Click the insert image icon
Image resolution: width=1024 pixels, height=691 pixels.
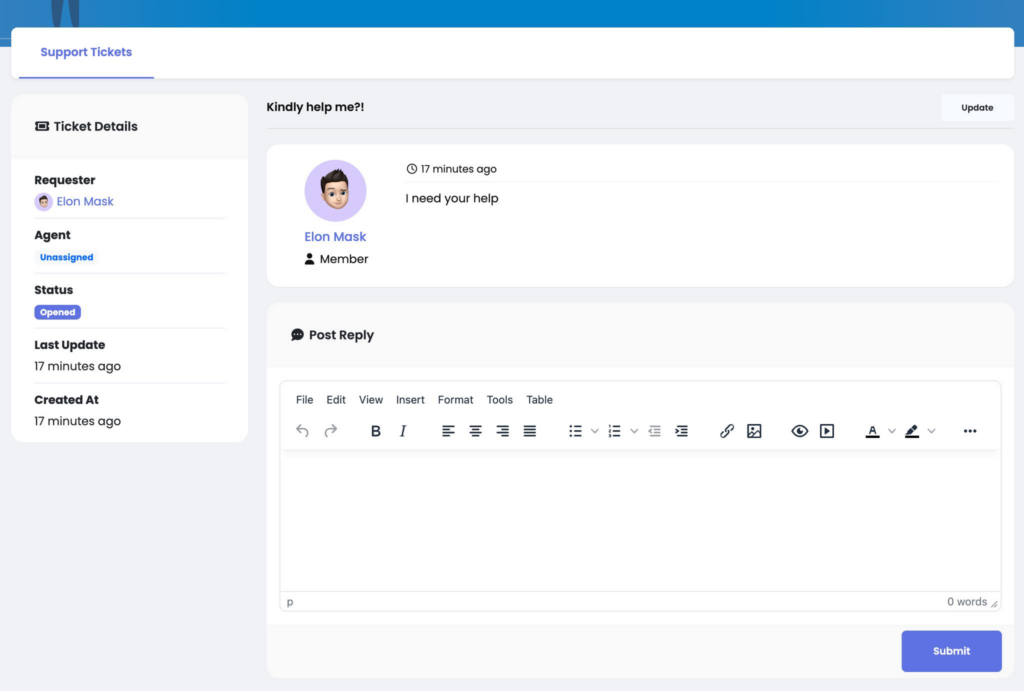754,431
